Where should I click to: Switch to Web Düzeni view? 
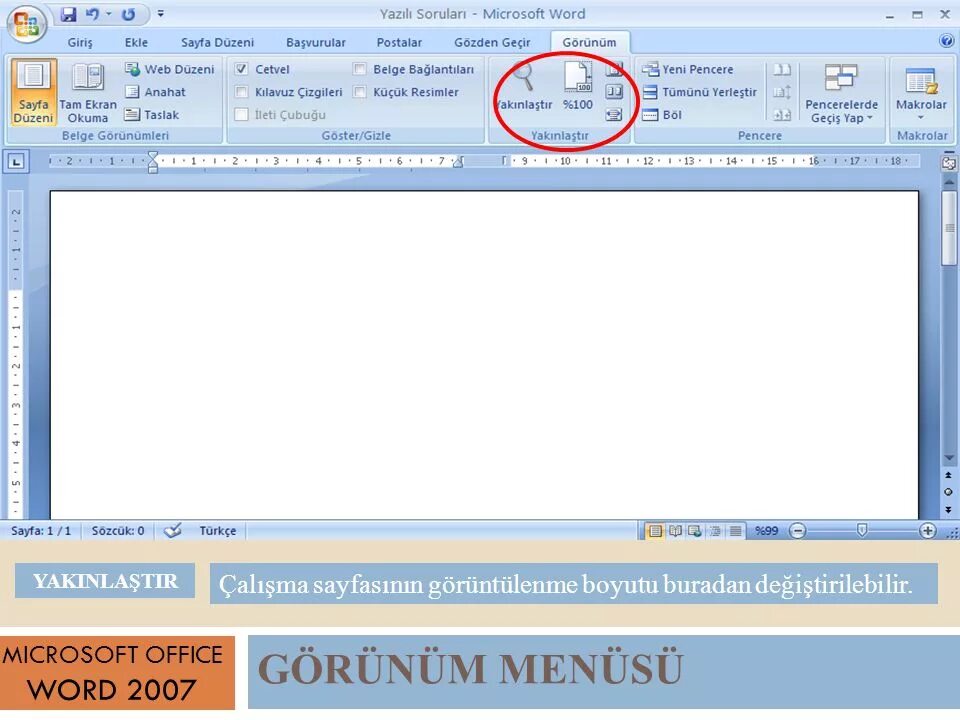[x=170, y=69]
